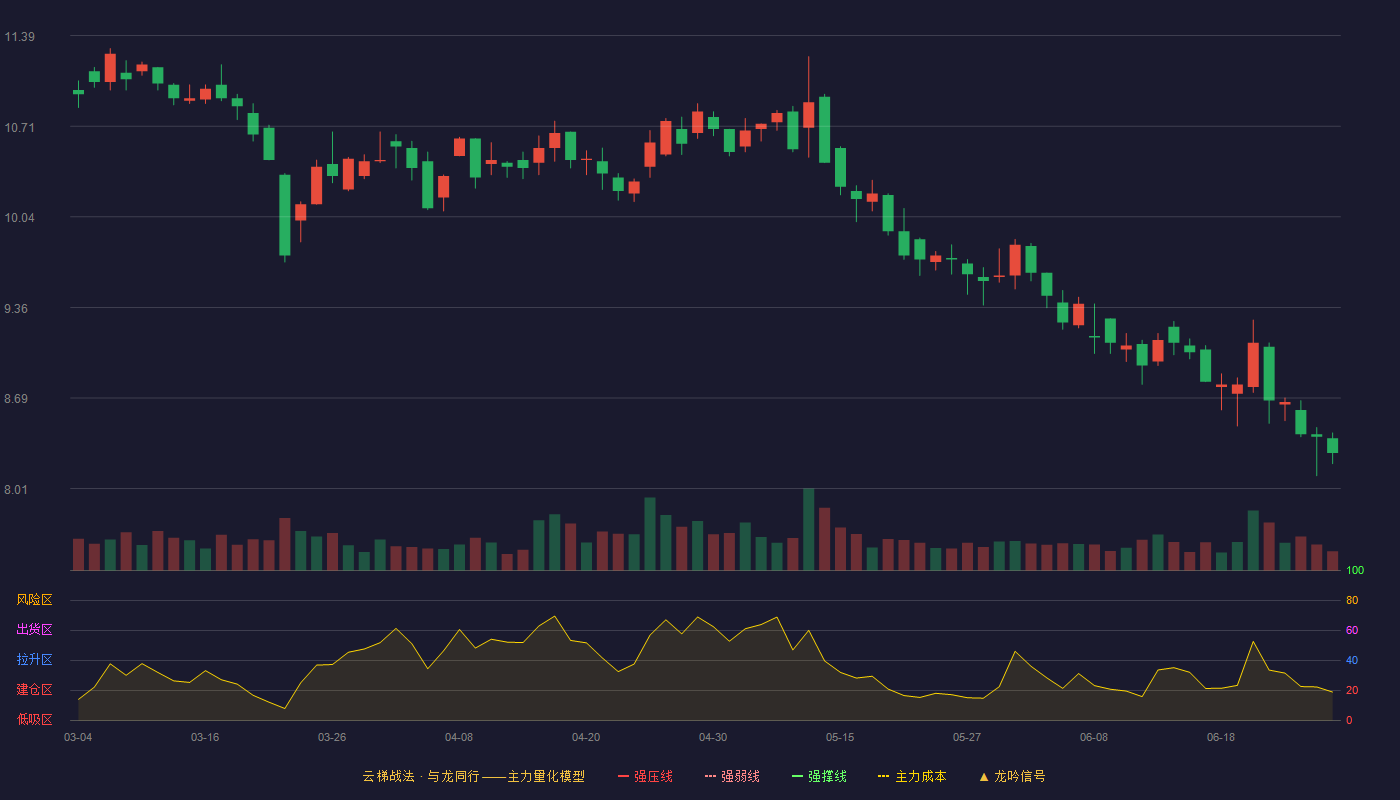Toggle the 龙吟信号 triangle legend entry
The image size is (1400, 800).
tap(1012, 776)
